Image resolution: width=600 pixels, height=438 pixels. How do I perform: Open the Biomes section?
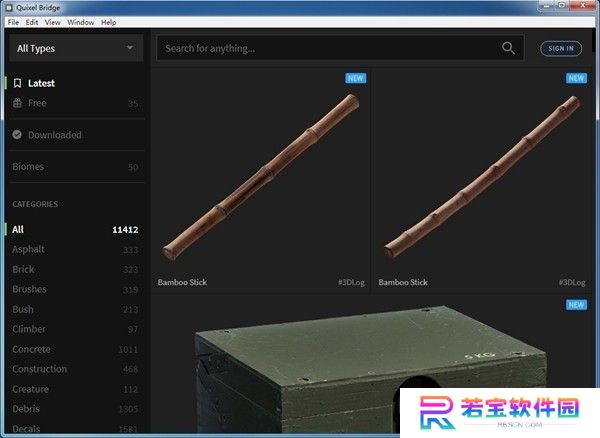coord(75,167)
